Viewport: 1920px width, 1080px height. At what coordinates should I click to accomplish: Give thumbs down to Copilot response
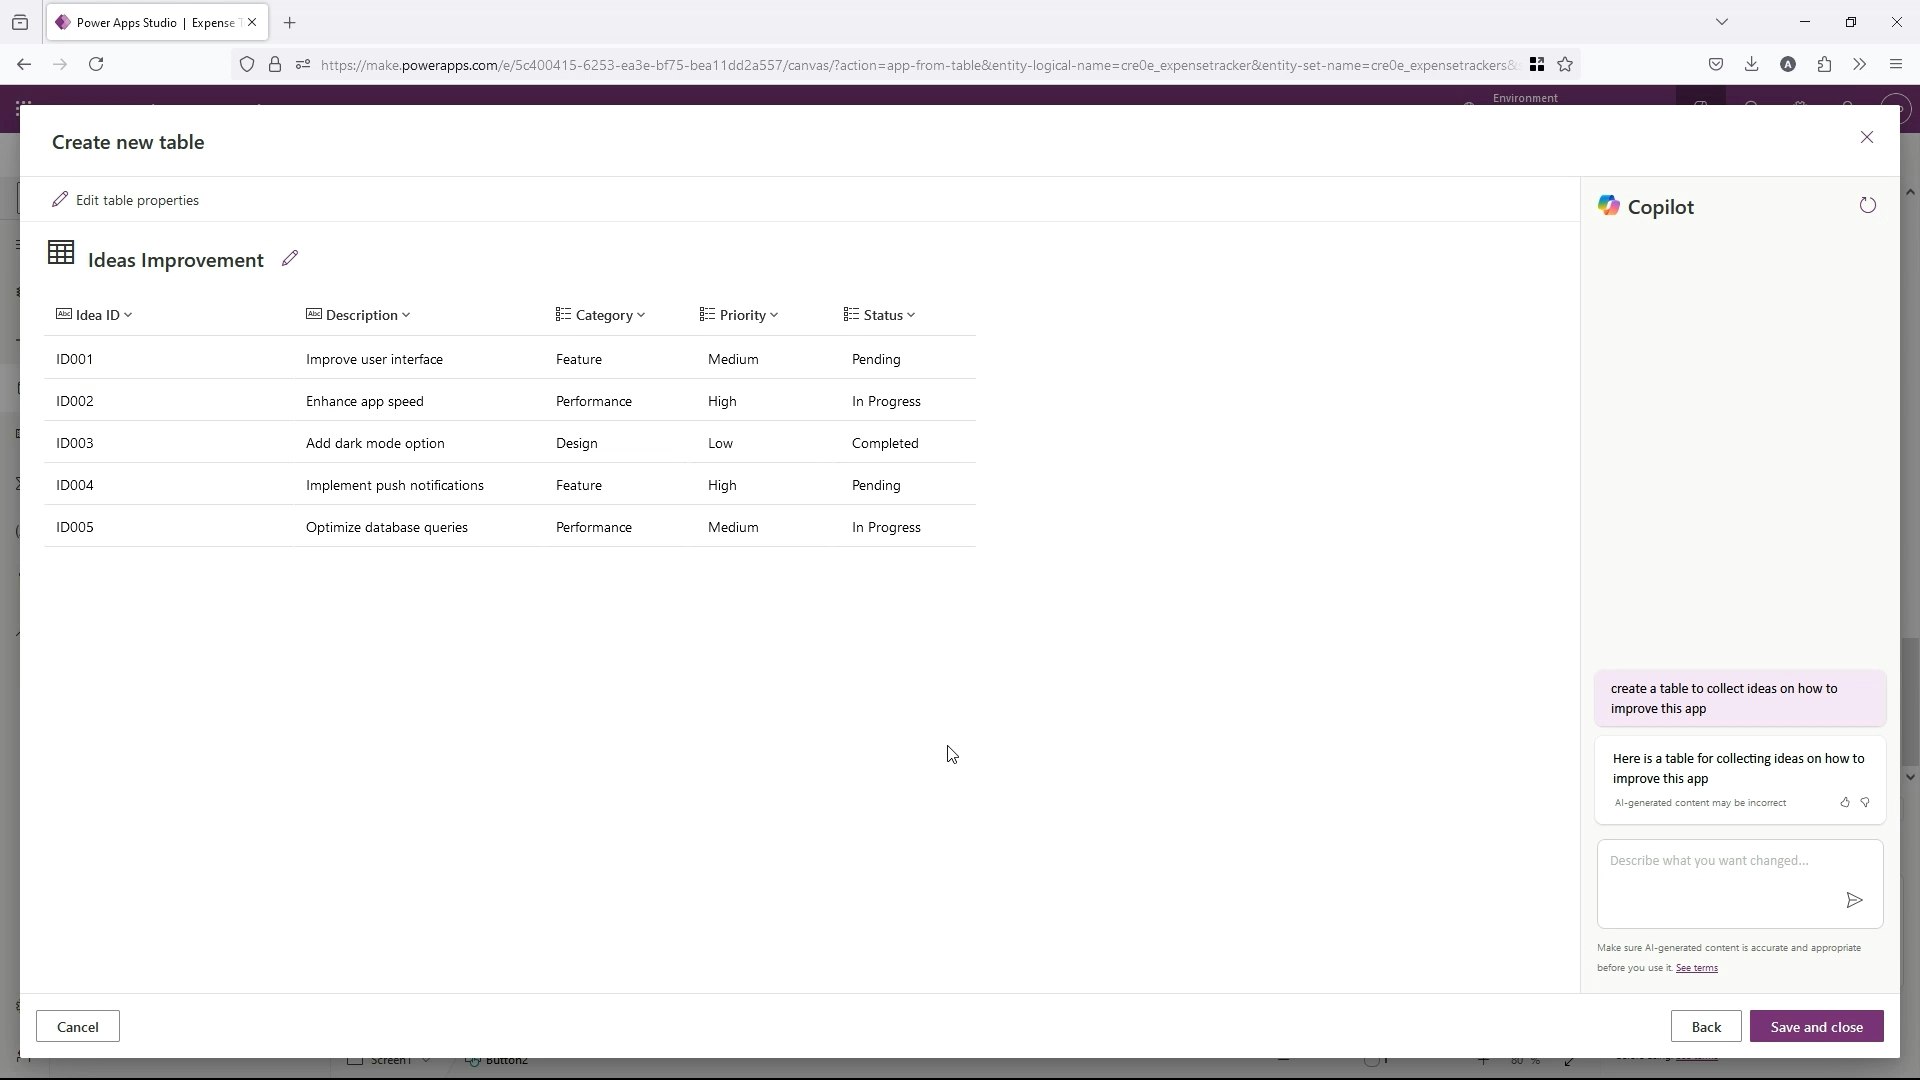tap(1865, 803)
